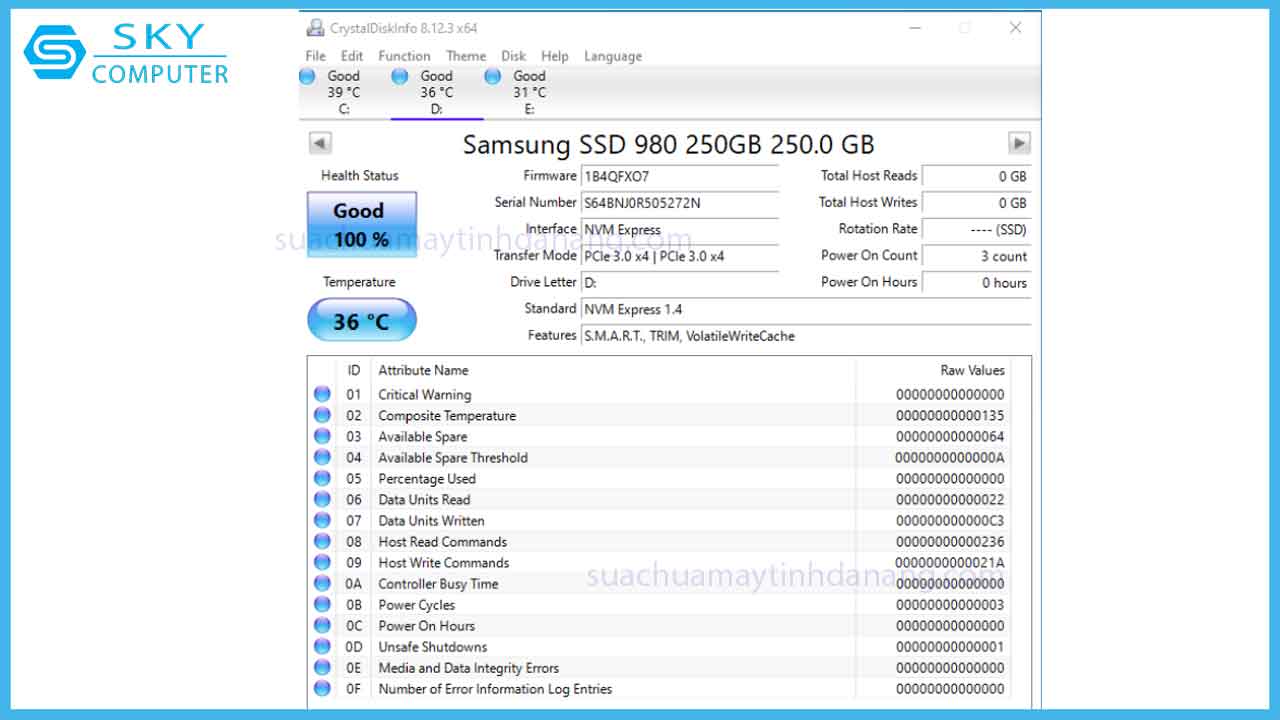The height and width of the screenshot is (720, 1280).
Task: Select the Critical Warning attribute name
Action: [425, 395]
